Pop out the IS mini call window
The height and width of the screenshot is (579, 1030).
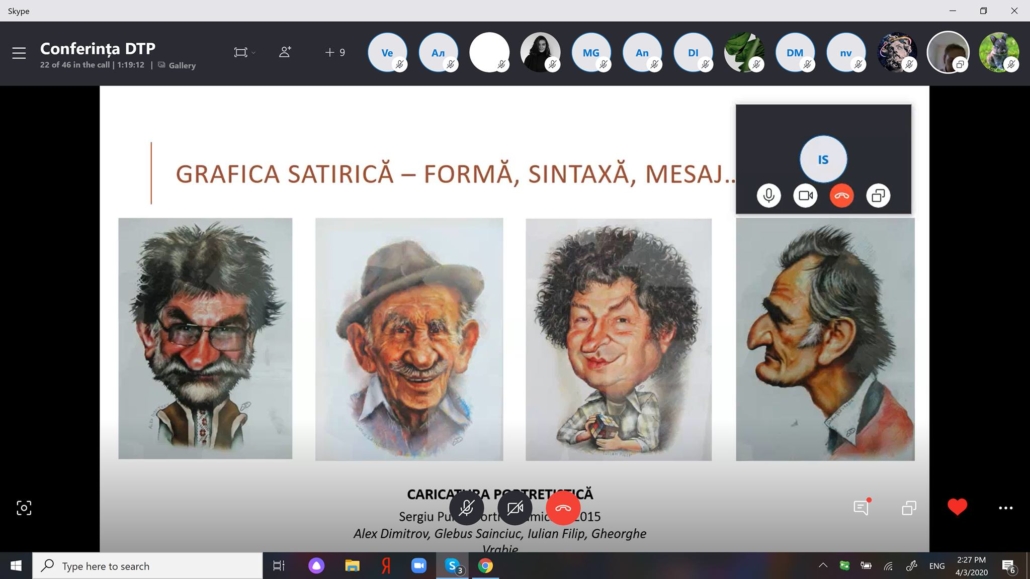pyautogui.click(x=877, y=196)
